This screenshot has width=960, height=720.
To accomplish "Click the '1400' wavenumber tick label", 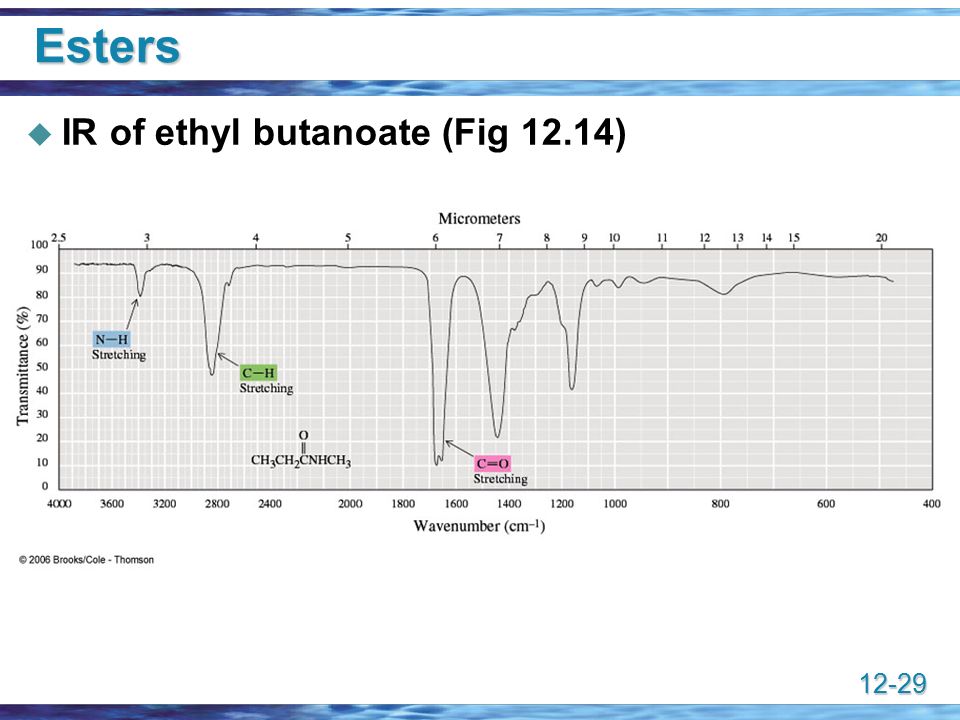I will [x=509, y=504].
